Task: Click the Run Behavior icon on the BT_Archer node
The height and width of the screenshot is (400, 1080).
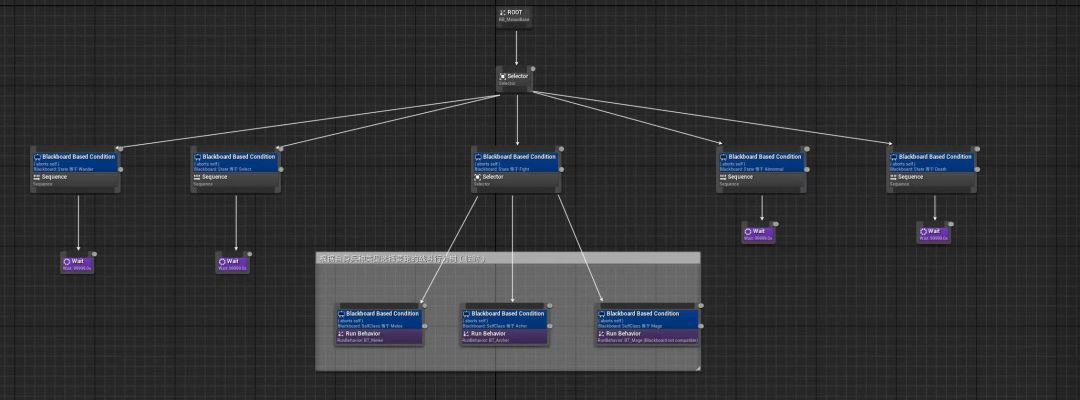Action: tap(466, 334)
